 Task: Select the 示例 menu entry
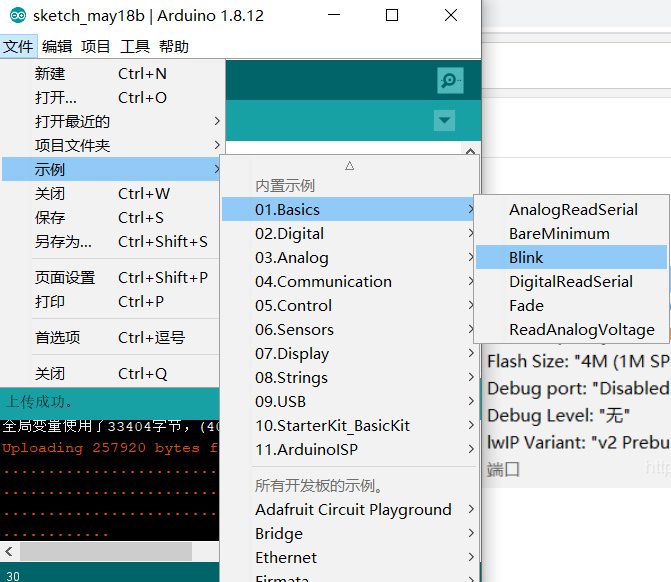pos(112,169)
